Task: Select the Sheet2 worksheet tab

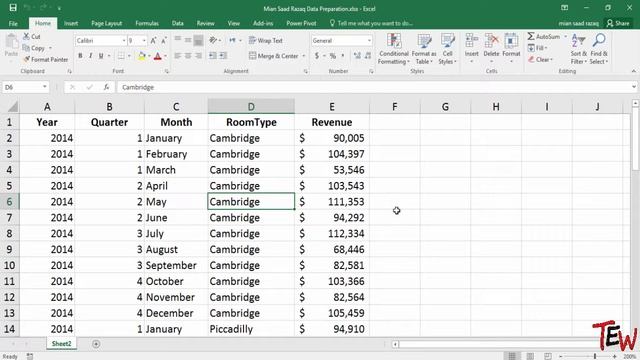Action: click(62, 344)
